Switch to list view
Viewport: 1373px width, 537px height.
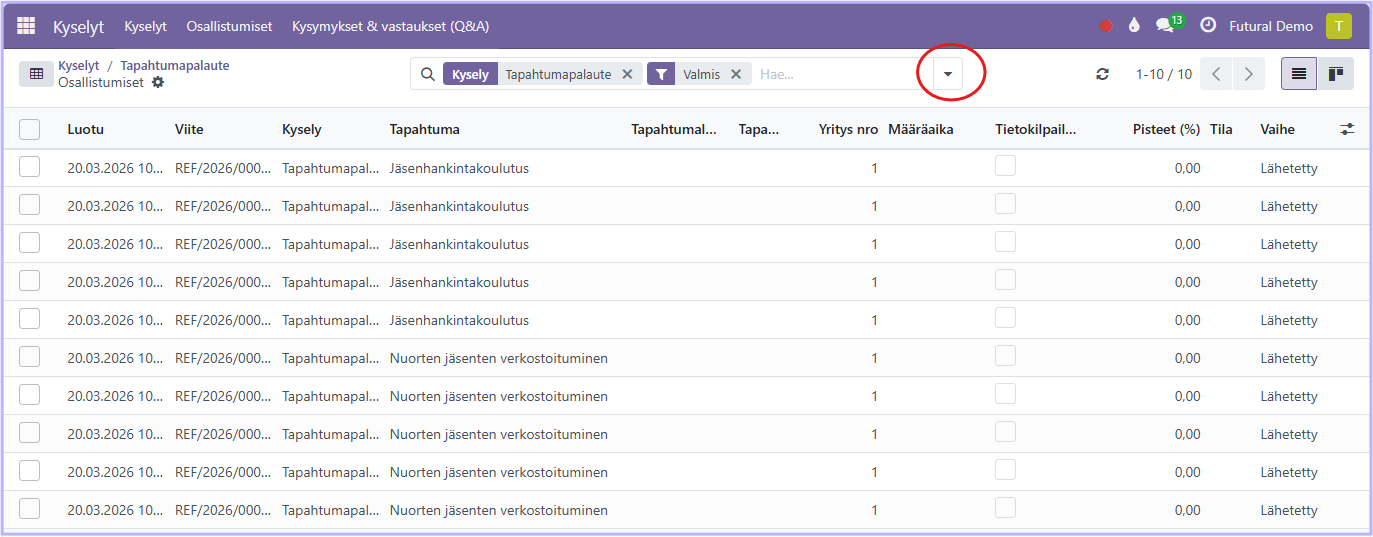click(1299, 74)
